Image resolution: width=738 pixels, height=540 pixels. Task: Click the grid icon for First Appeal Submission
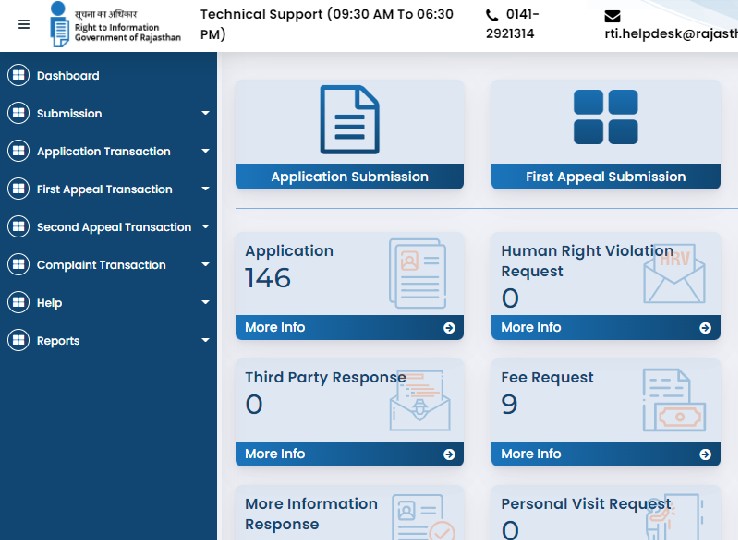click(605, 118)
